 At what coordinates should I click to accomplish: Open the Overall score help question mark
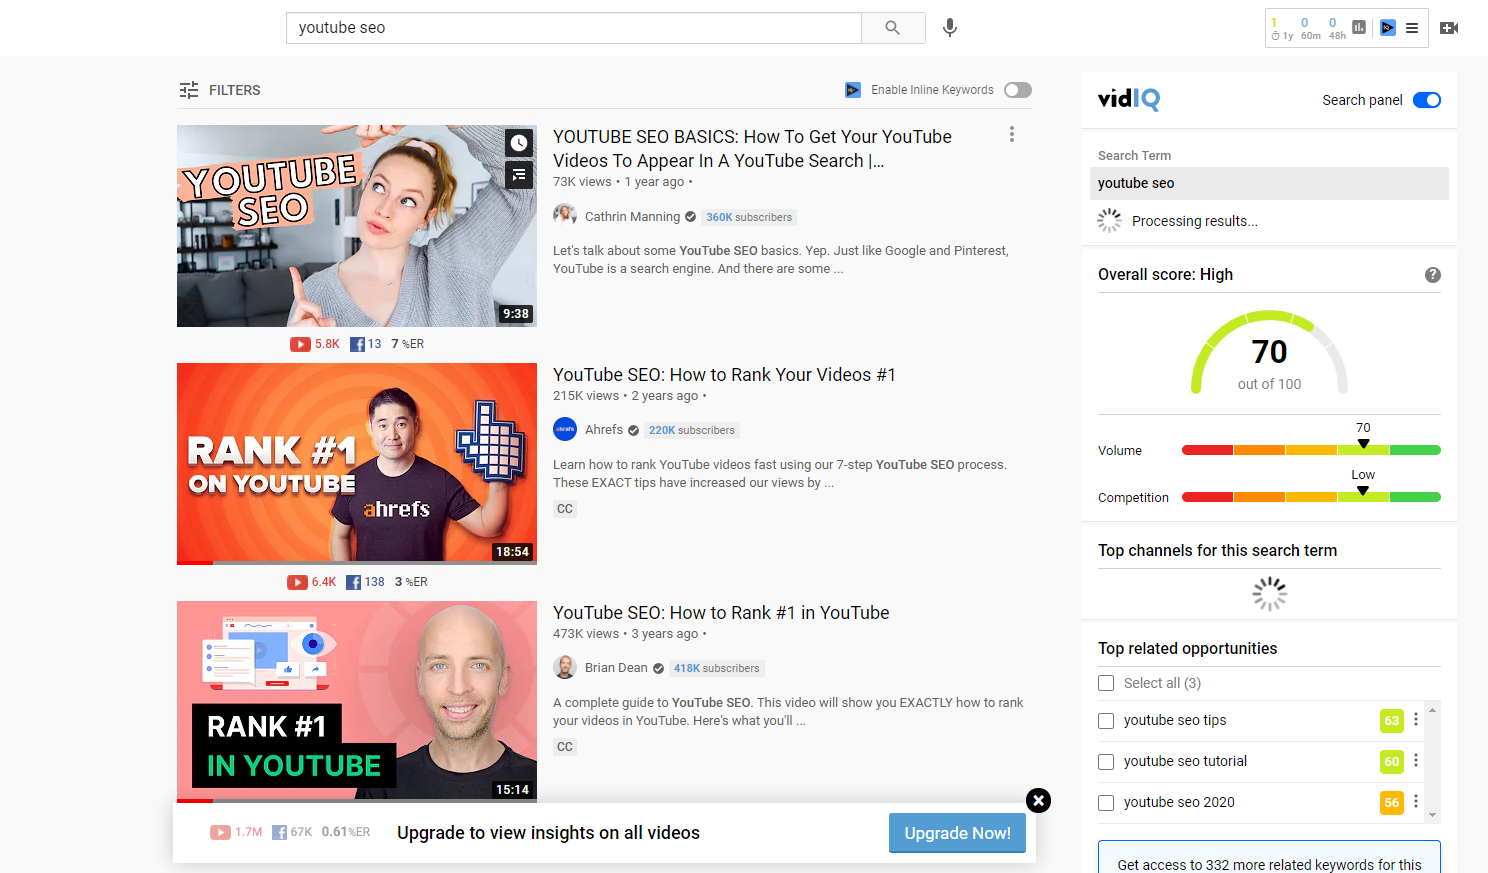(x=1433, y=275)
